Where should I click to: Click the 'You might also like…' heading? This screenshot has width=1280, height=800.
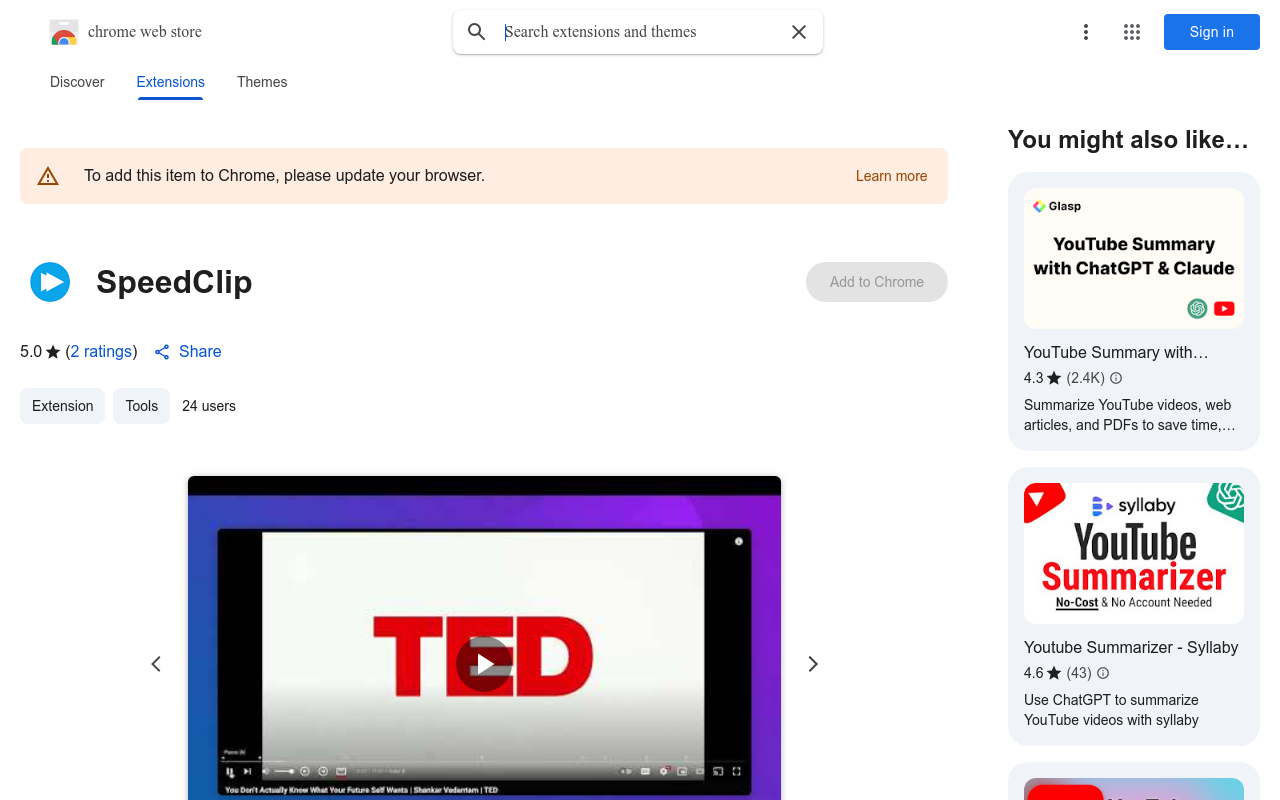[x=1128, y=140]
